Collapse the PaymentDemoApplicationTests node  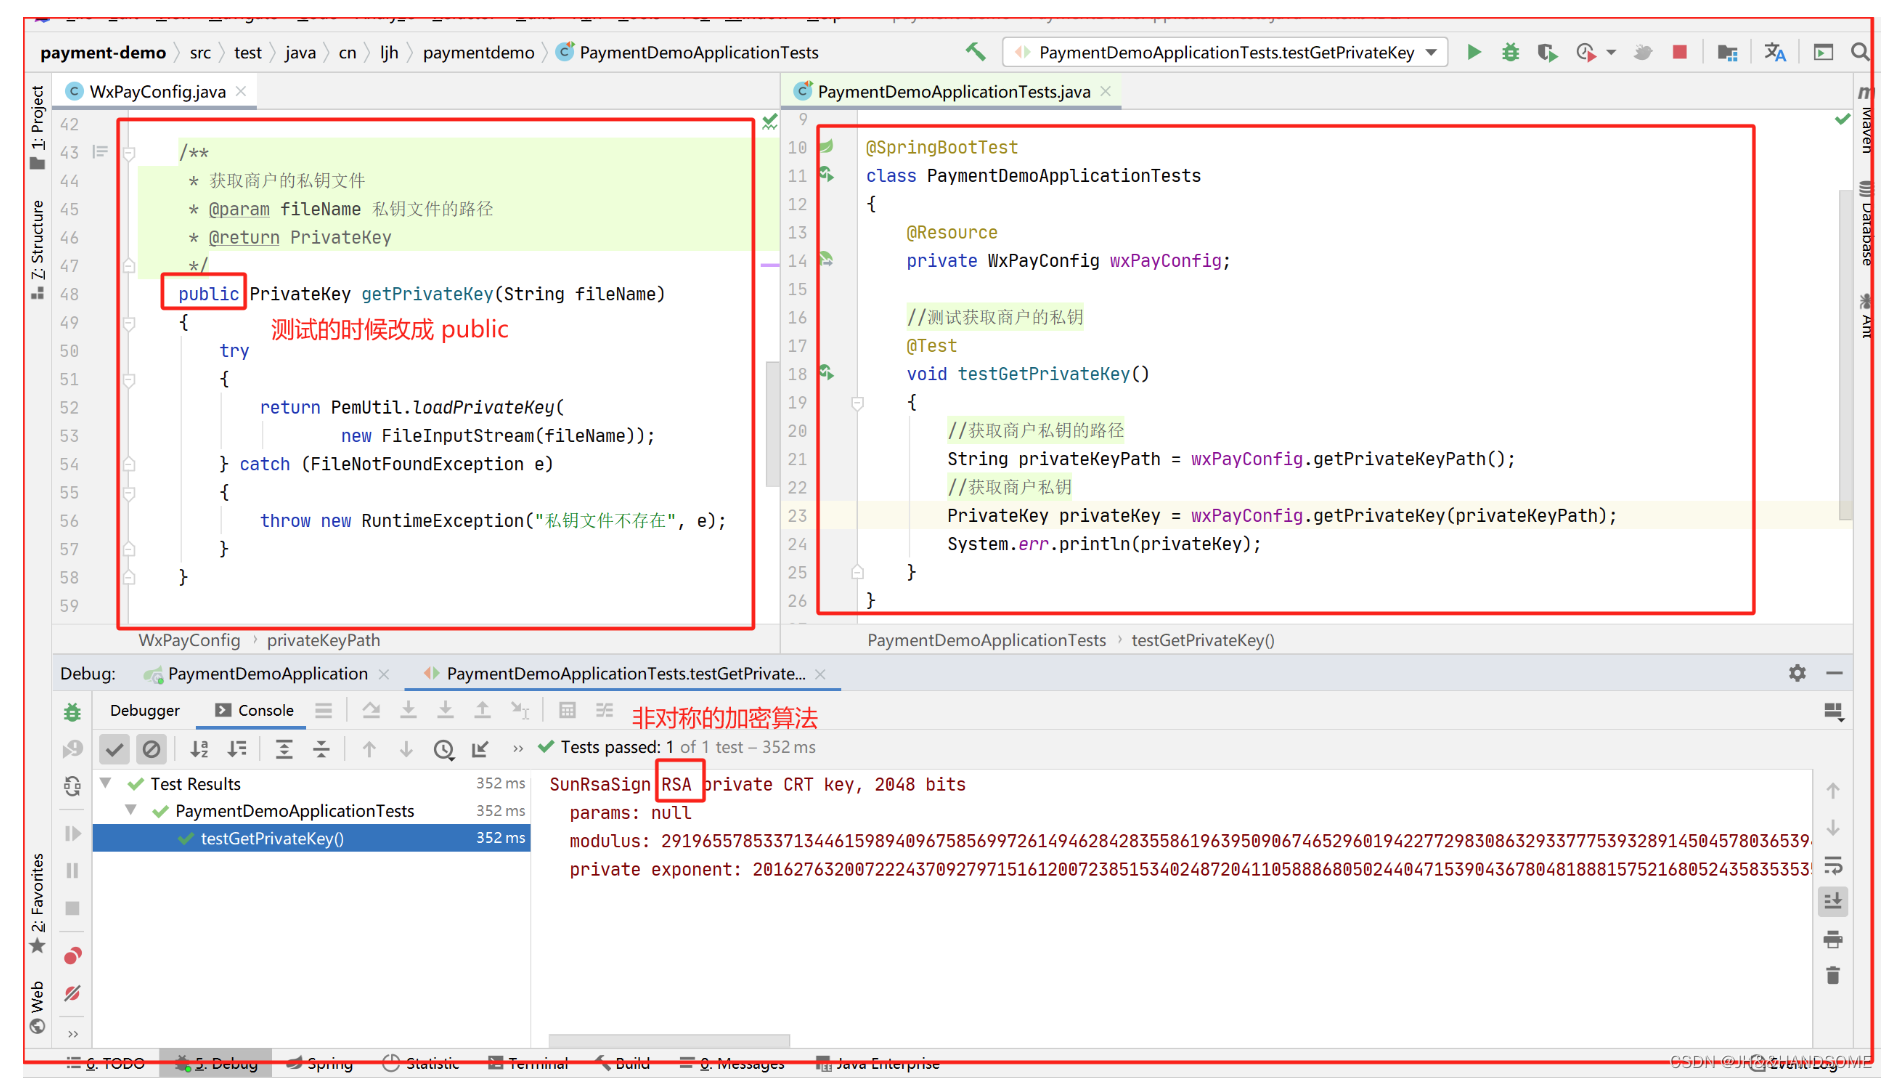pyautogui.click(x=131, y=810)
